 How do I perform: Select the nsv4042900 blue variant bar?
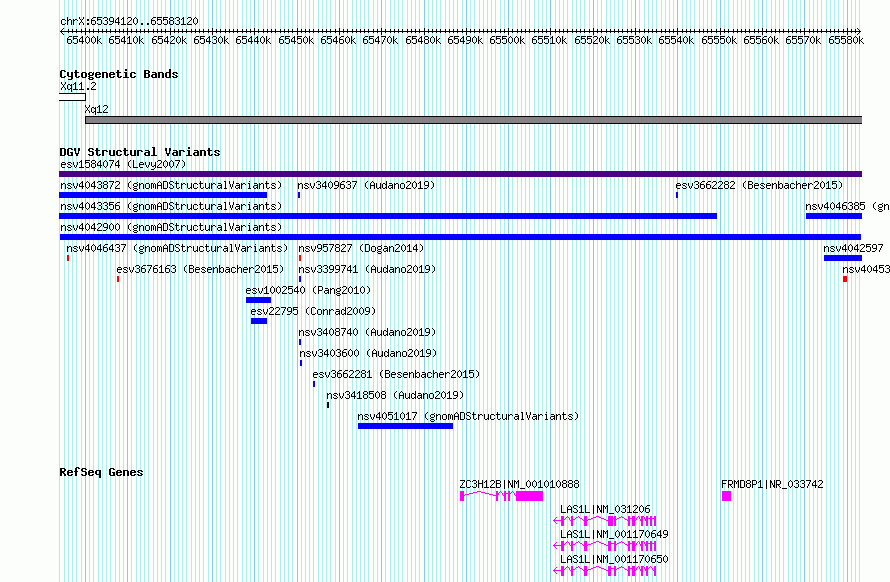460,237
